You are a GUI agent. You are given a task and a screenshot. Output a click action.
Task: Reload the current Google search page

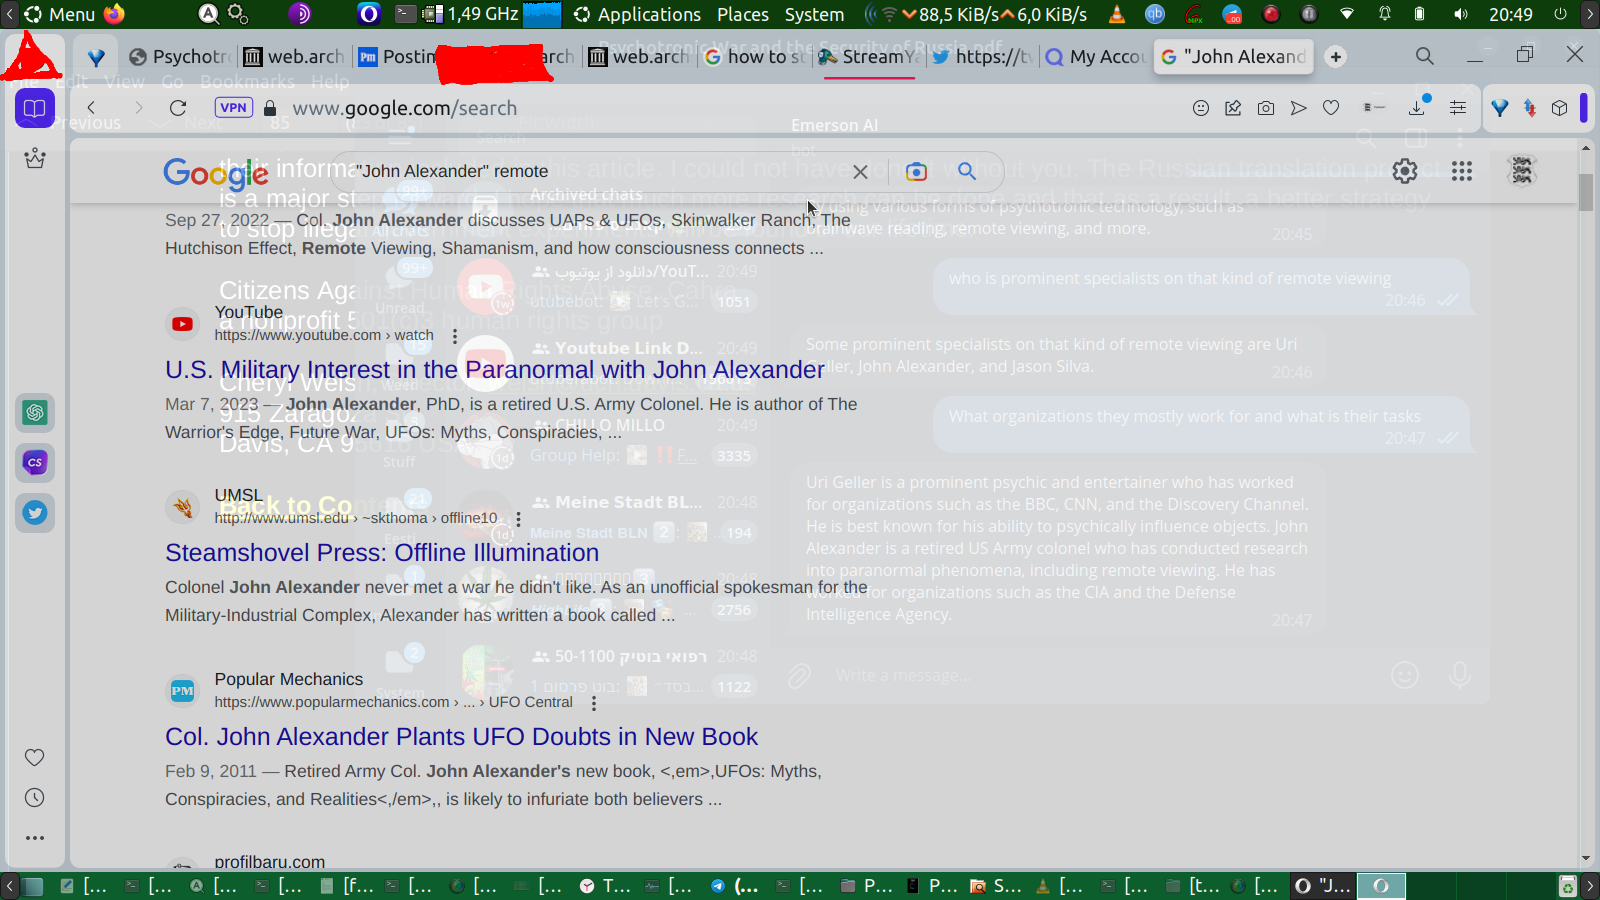178,108
